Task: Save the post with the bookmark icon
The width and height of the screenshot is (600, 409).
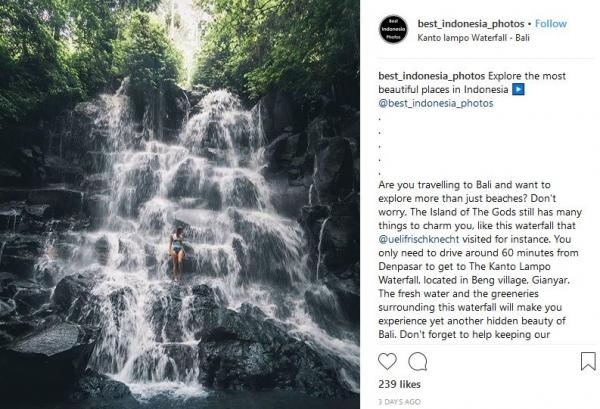Action: (x=587, y=361)
